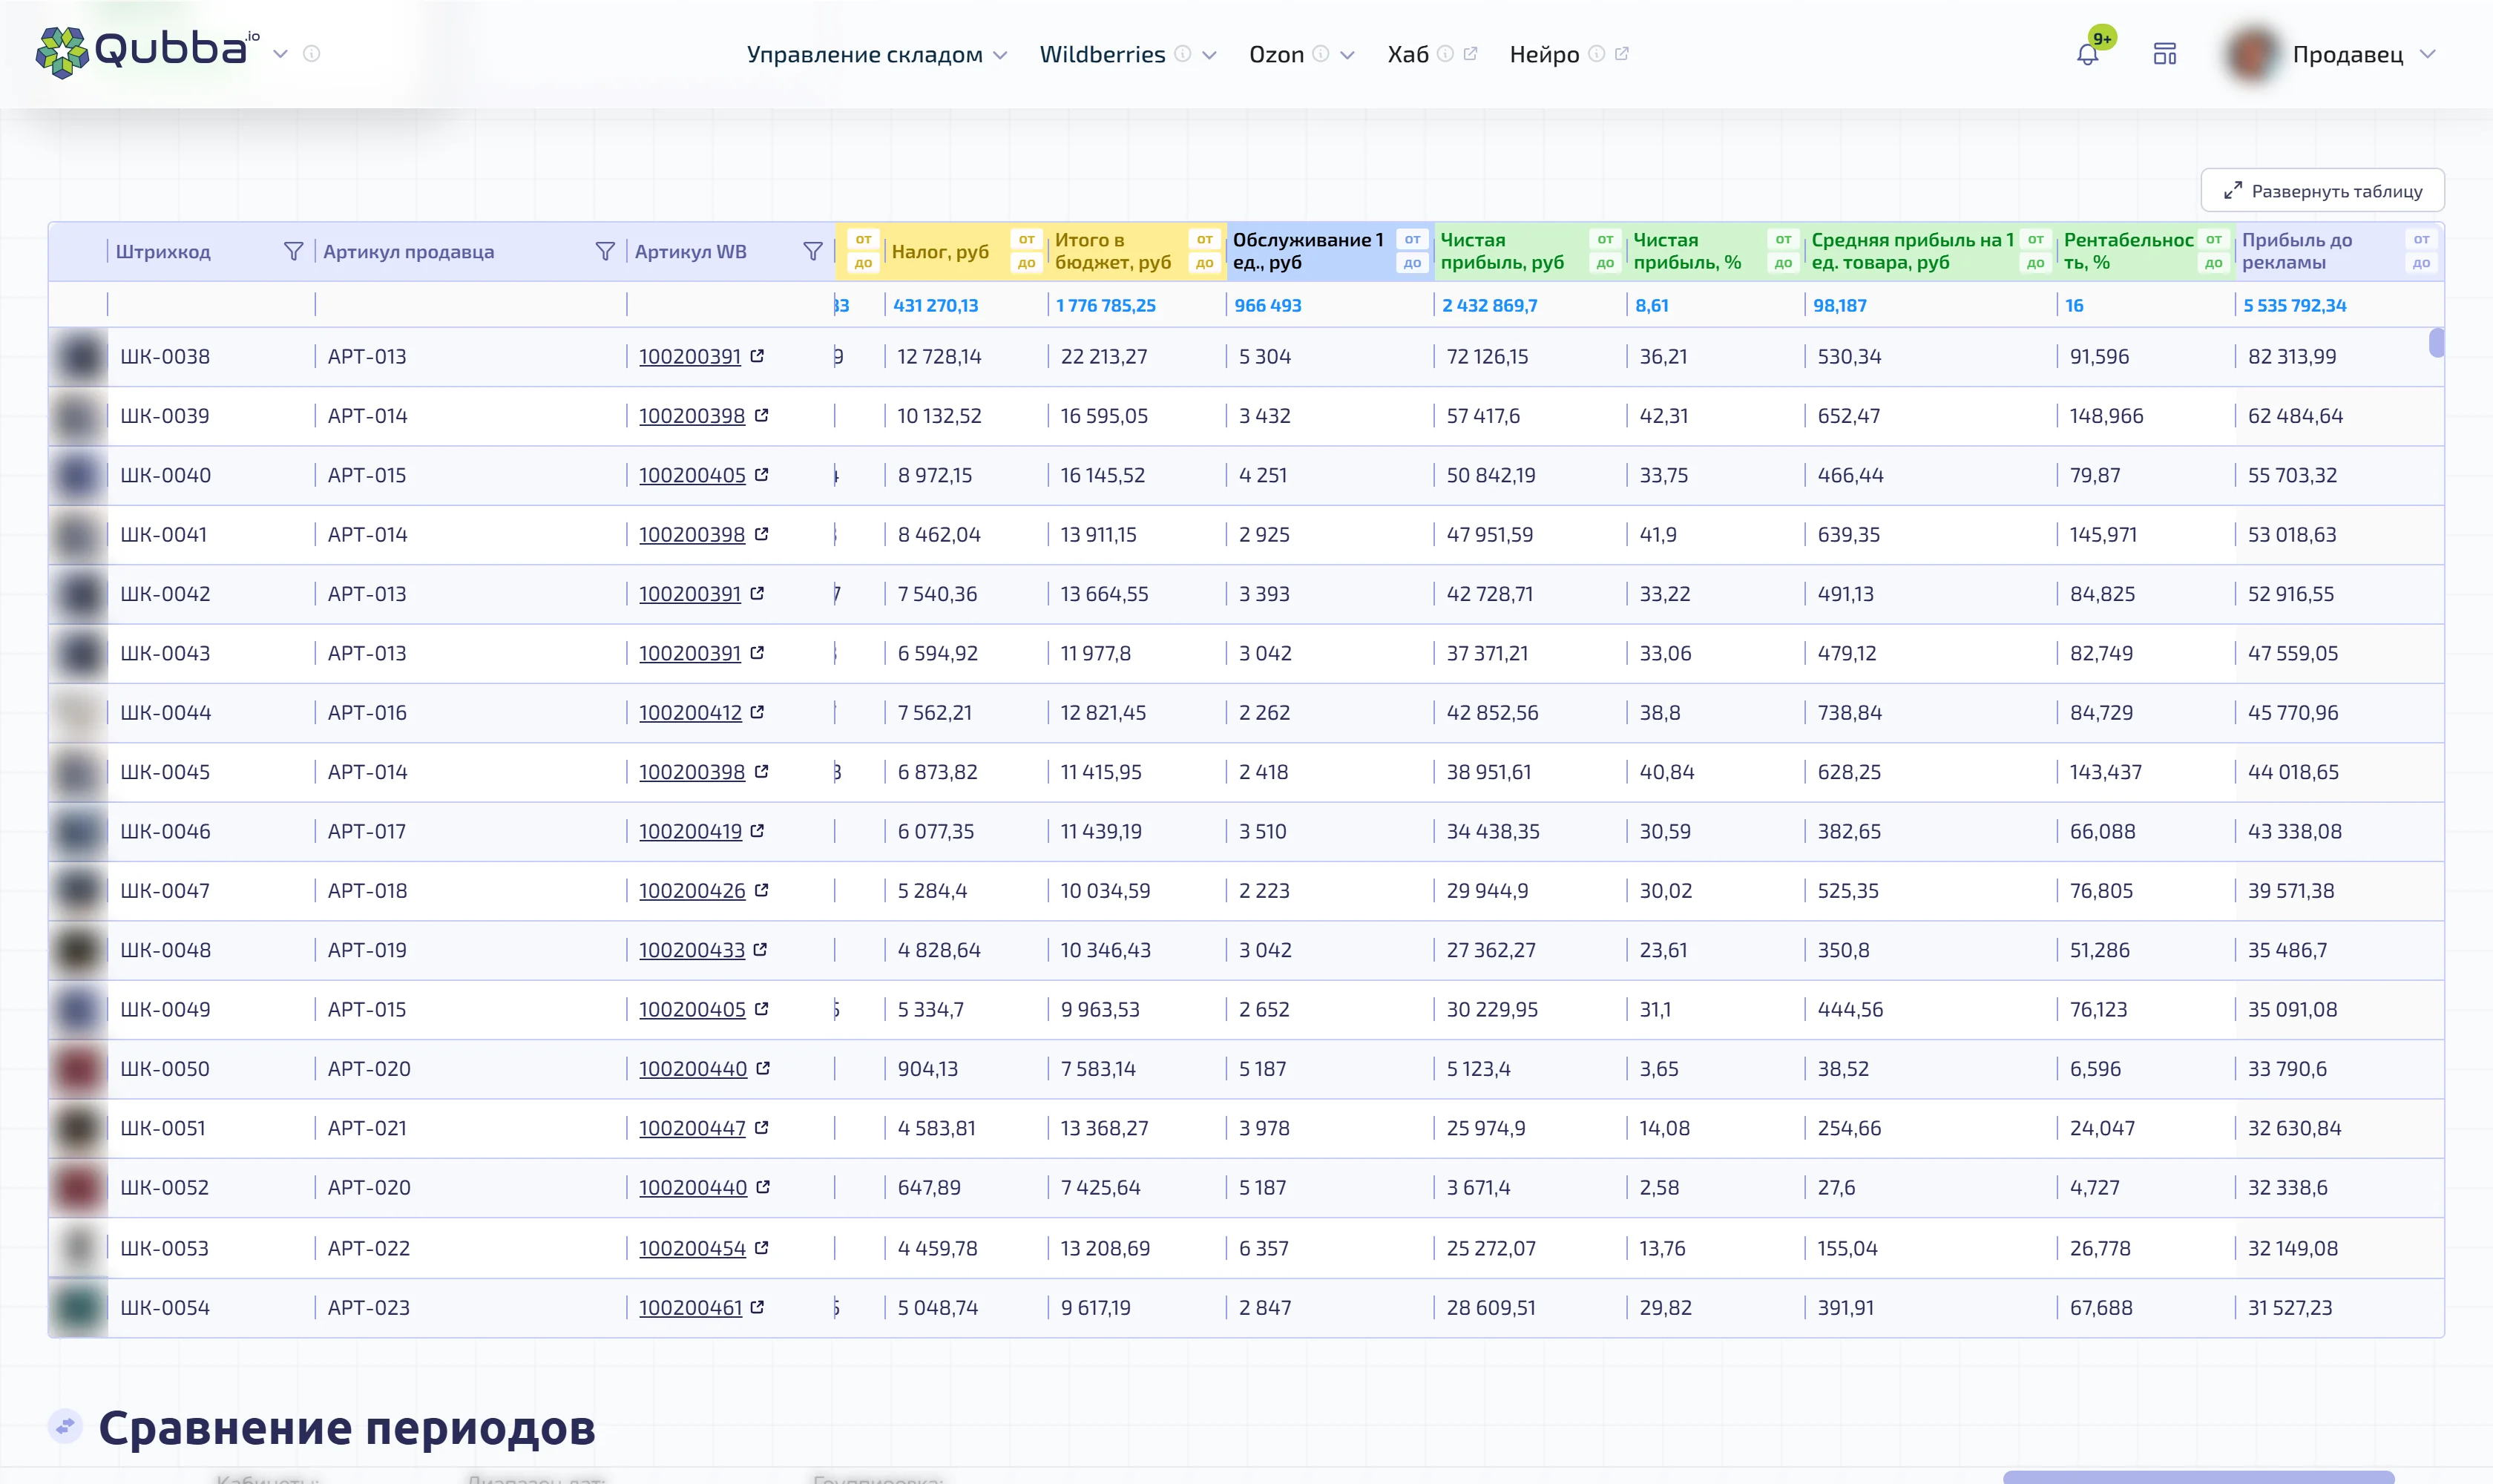
Task: Open the Нейро menu item
Action: pos(1544,54)
